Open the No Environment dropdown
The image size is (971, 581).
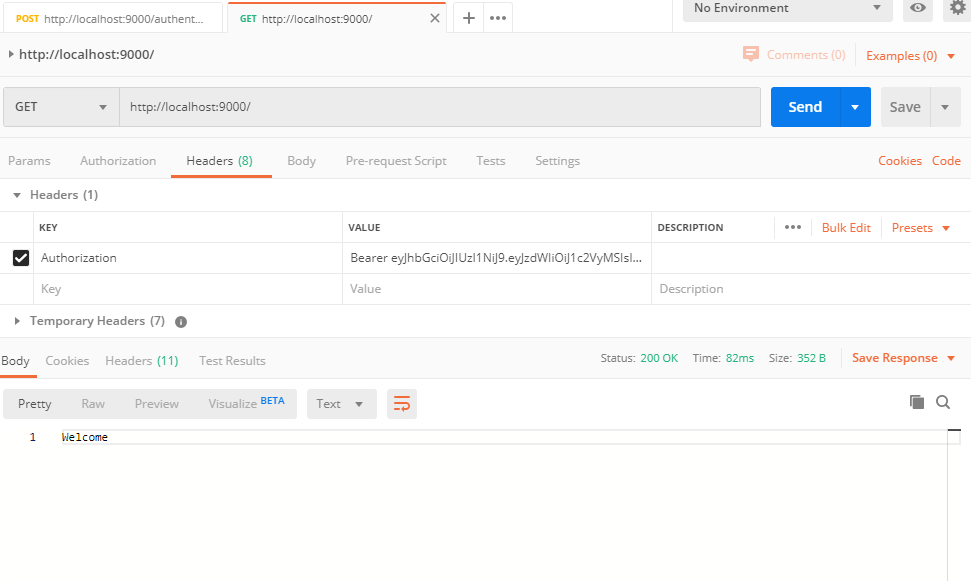coord(786,10)
